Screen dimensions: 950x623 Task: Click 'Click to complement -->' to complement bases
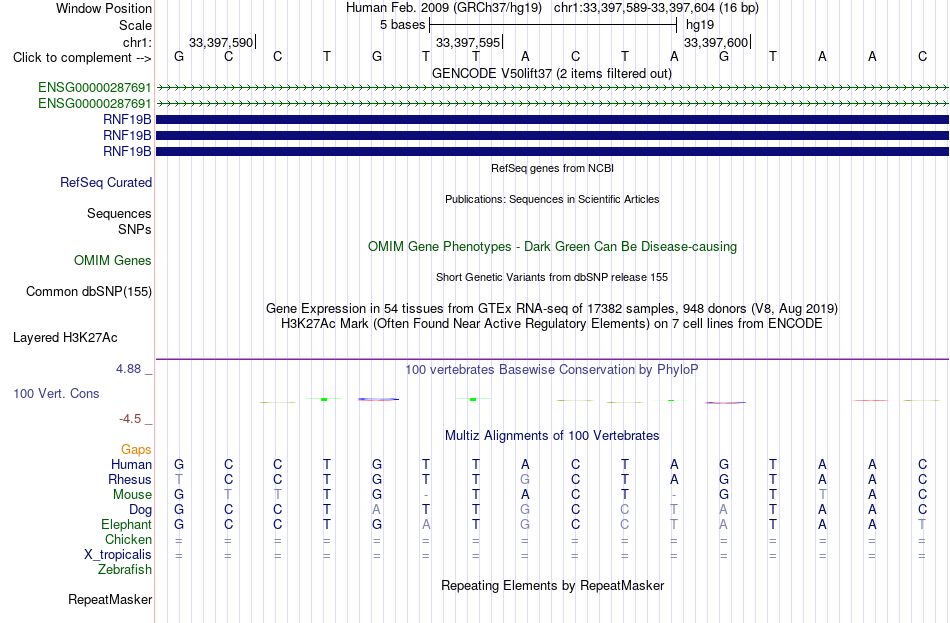coord(82,58)
